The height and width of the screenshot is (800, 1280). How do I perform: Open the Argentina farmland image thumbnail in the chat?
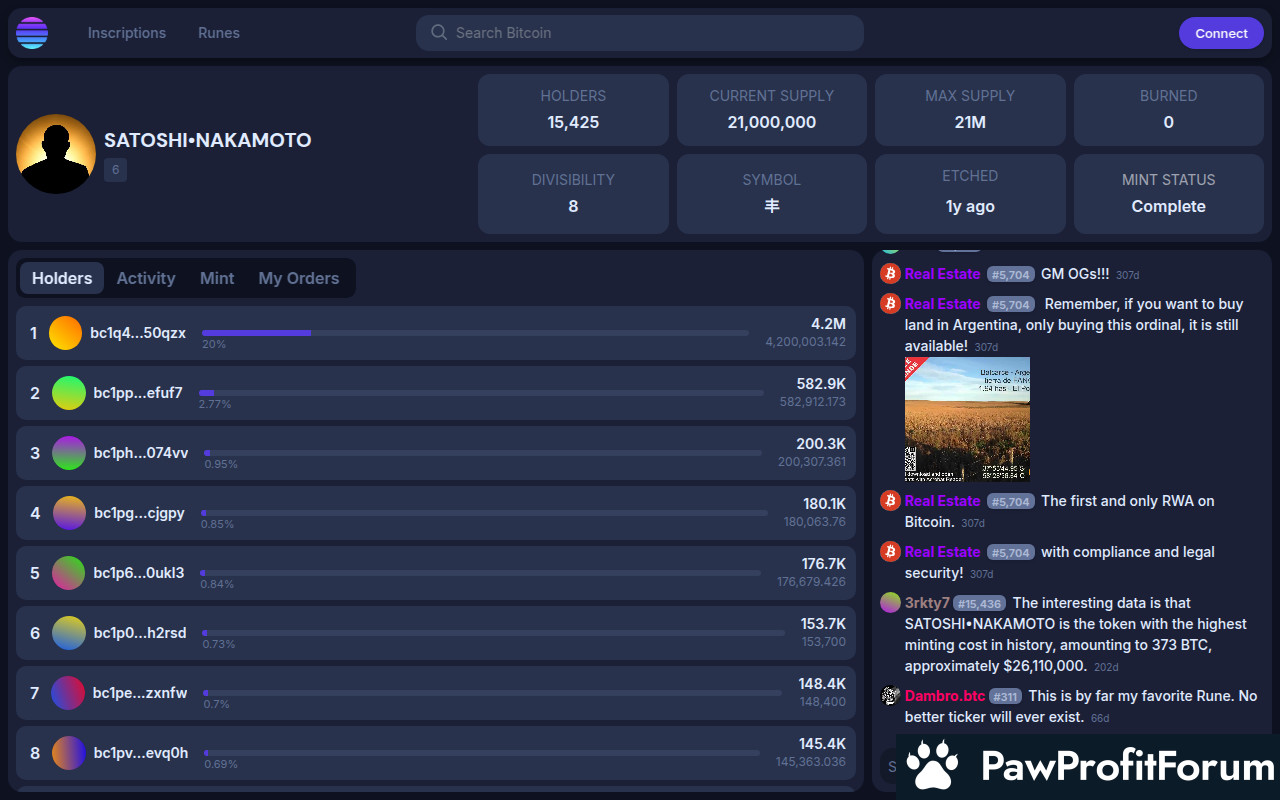[x=967, y=419]
